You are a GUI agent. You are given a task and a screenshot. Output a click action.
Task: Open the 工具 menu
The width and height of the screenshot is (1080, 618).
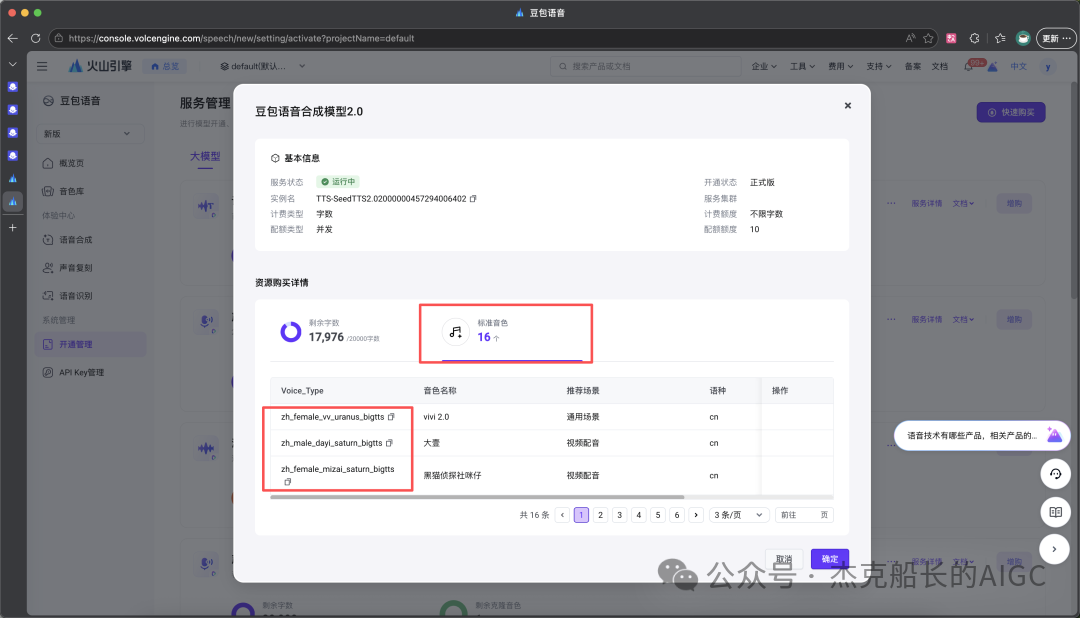[802, 66]
